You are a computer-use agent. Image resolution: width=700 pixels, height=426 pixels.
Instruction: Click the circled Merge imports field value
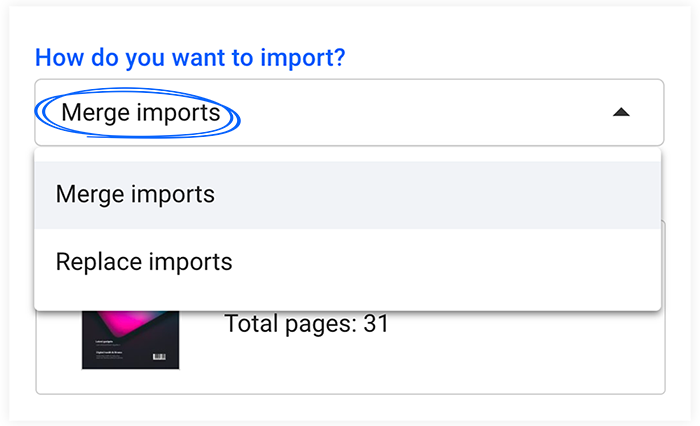point(141,113)
